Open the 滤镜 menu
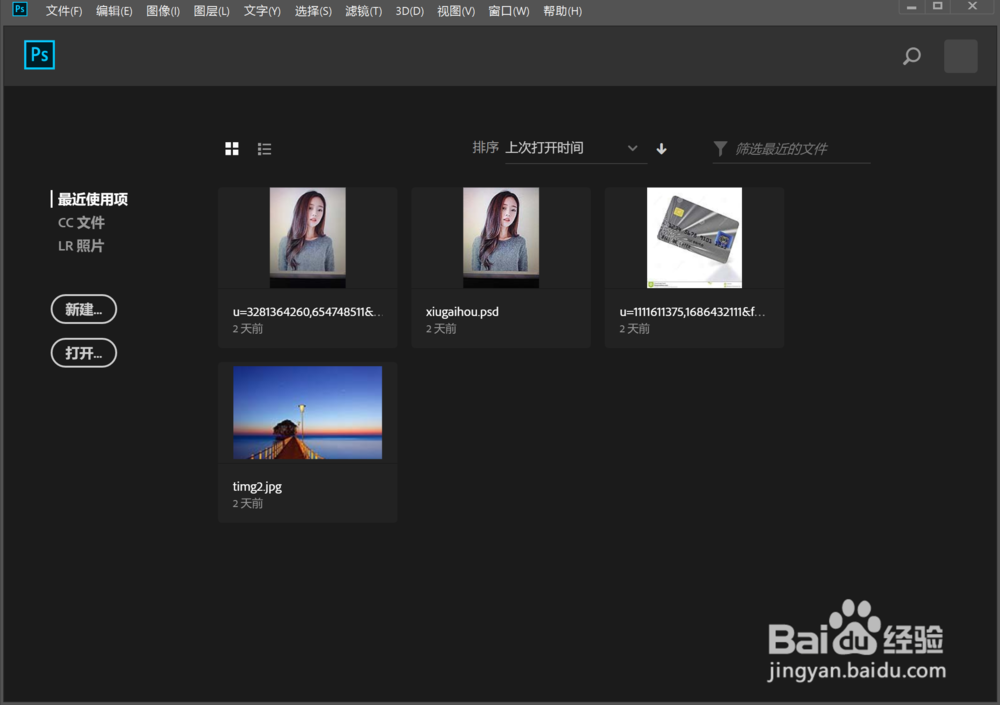Image resolution: width=1000 pixels, height=705 pixels. (364, 11)
